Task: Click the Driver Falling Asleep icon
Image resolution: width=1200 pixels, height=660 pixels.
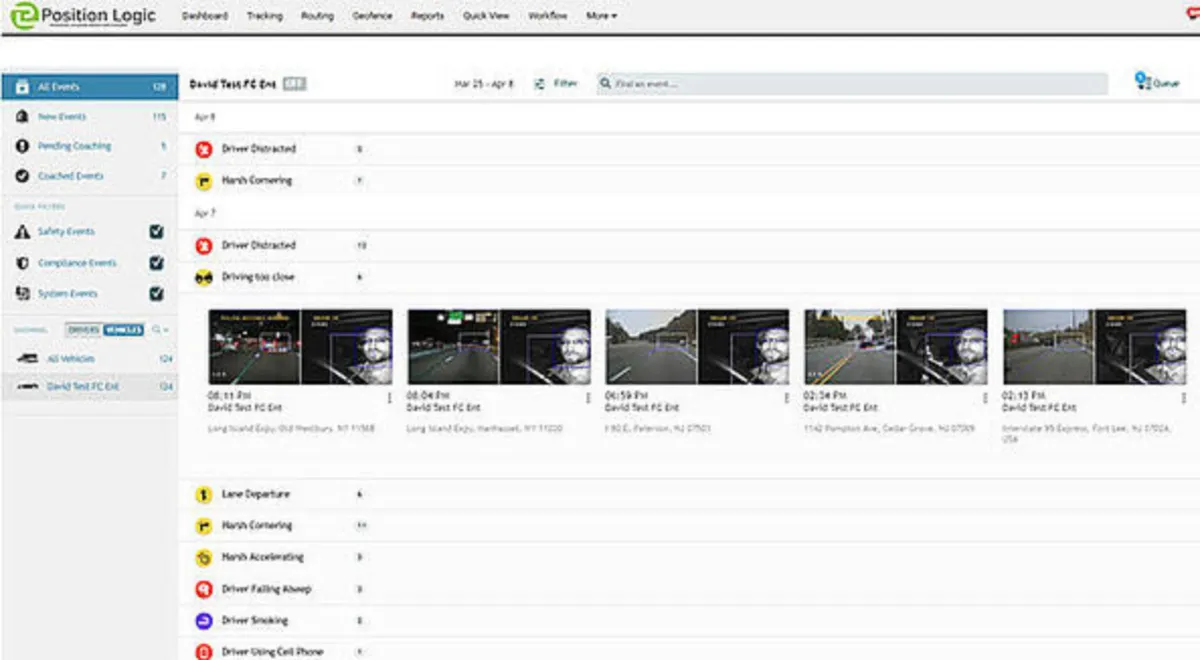Action: (x=203, y=589)
